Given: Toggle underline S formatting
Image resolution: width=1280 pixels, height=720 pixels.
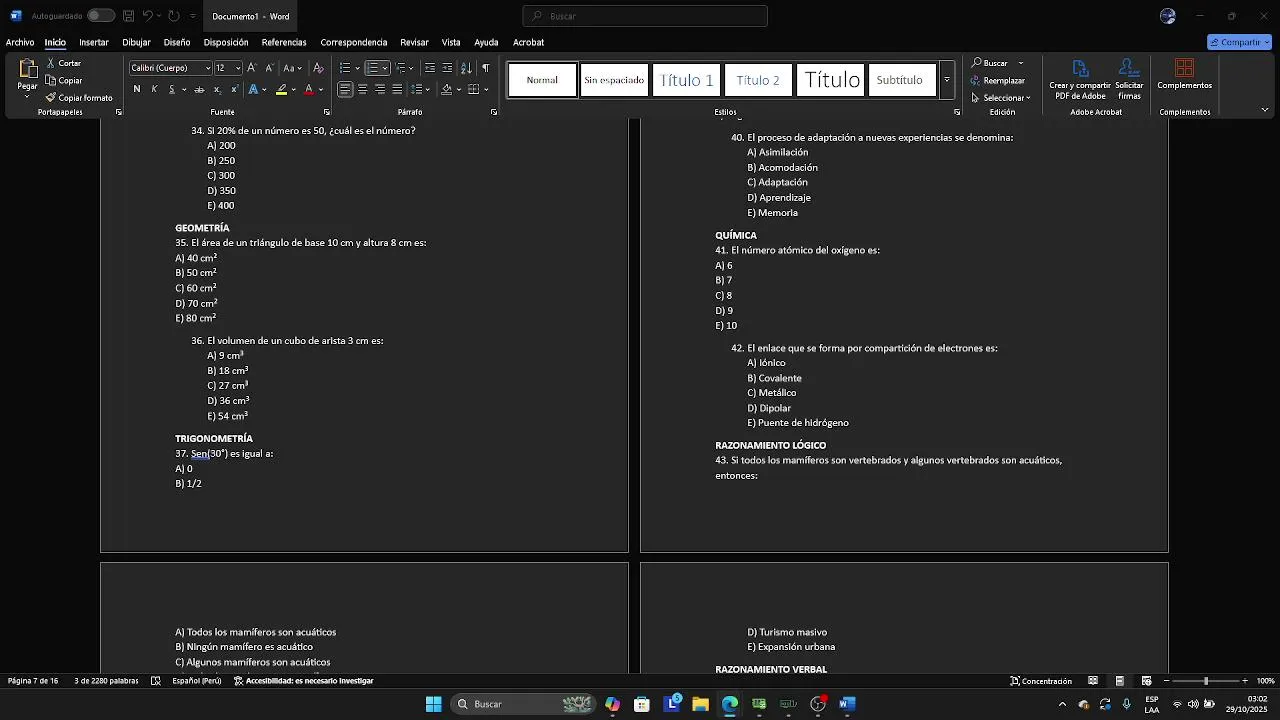Looking at the screenshot, I should pyautogui.click(x=171, y=89).
